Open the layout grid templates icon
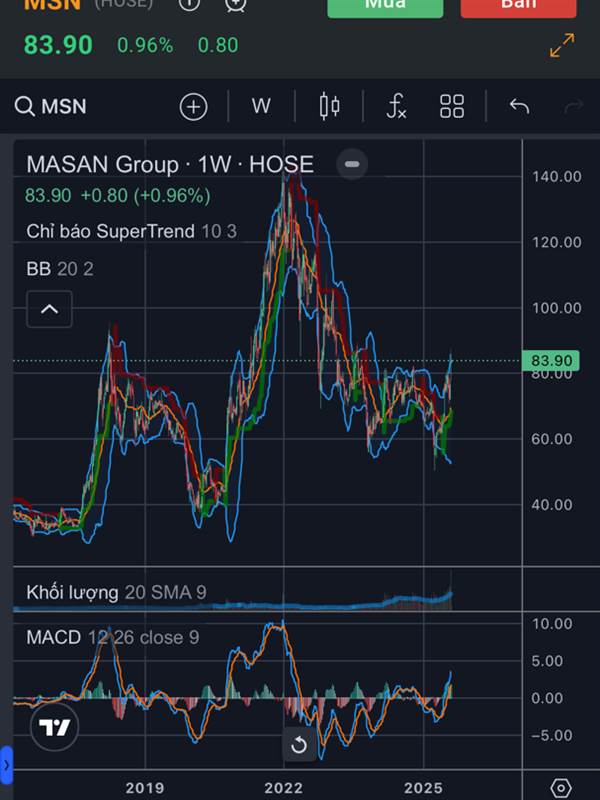Viewport: 600px width, 800px height. pos(452,106)
